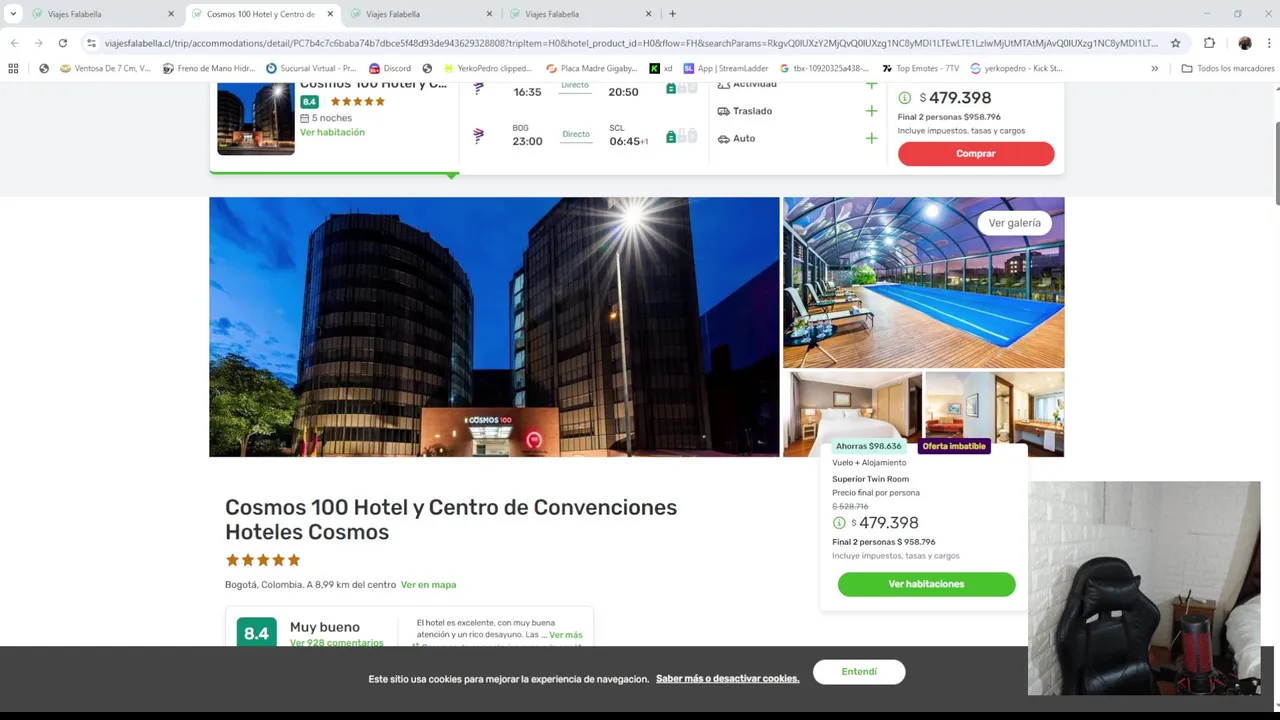Viewport: 1280px width, 720px height.
Task: Open the YerkoPedro clipped bookmark
Action: point(487,68)
